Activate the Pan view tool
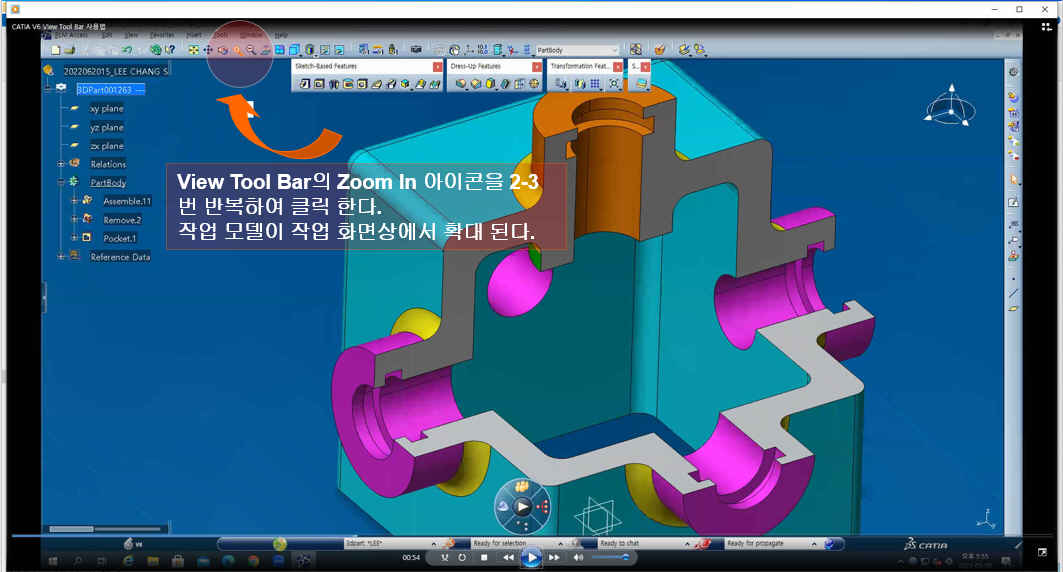This screenshot has width=1063, height=572. [x=208, y=49]
